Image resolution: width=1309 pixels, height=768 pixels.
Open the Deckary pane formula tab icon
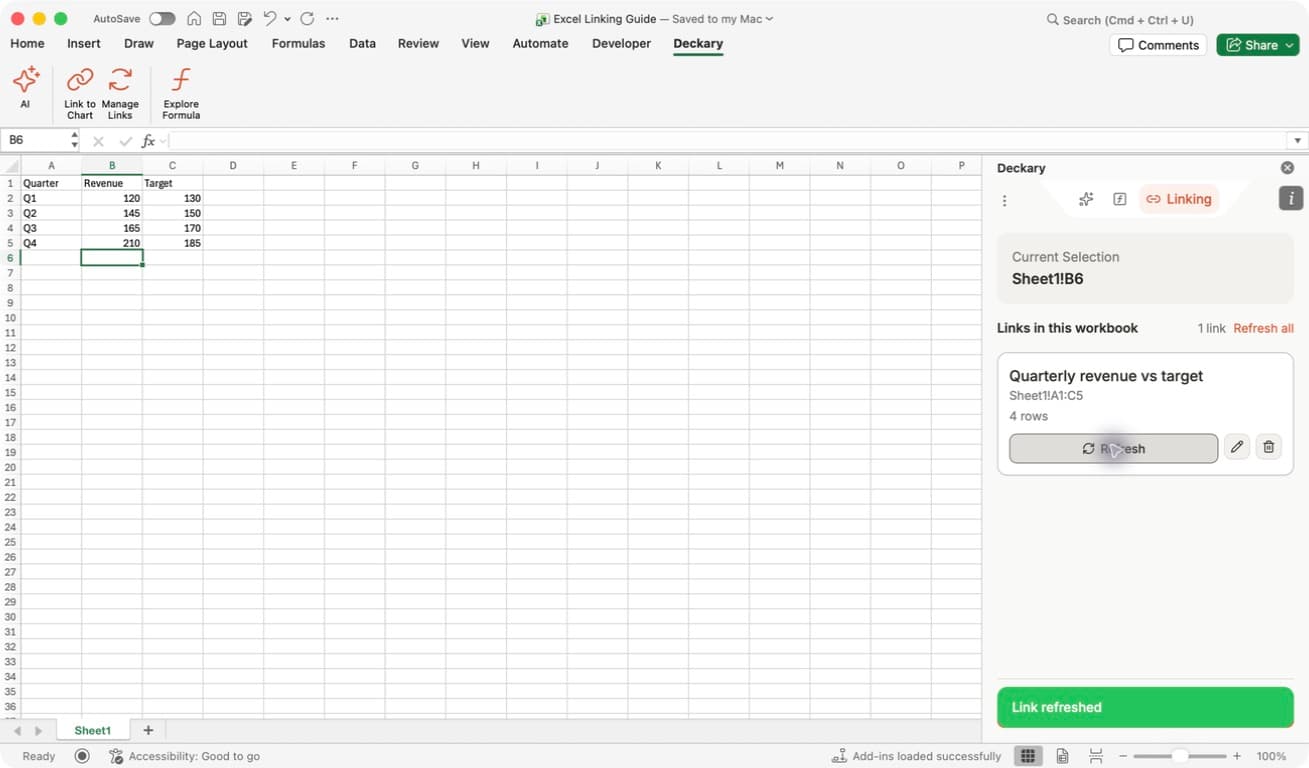[x=1120, y=199]
